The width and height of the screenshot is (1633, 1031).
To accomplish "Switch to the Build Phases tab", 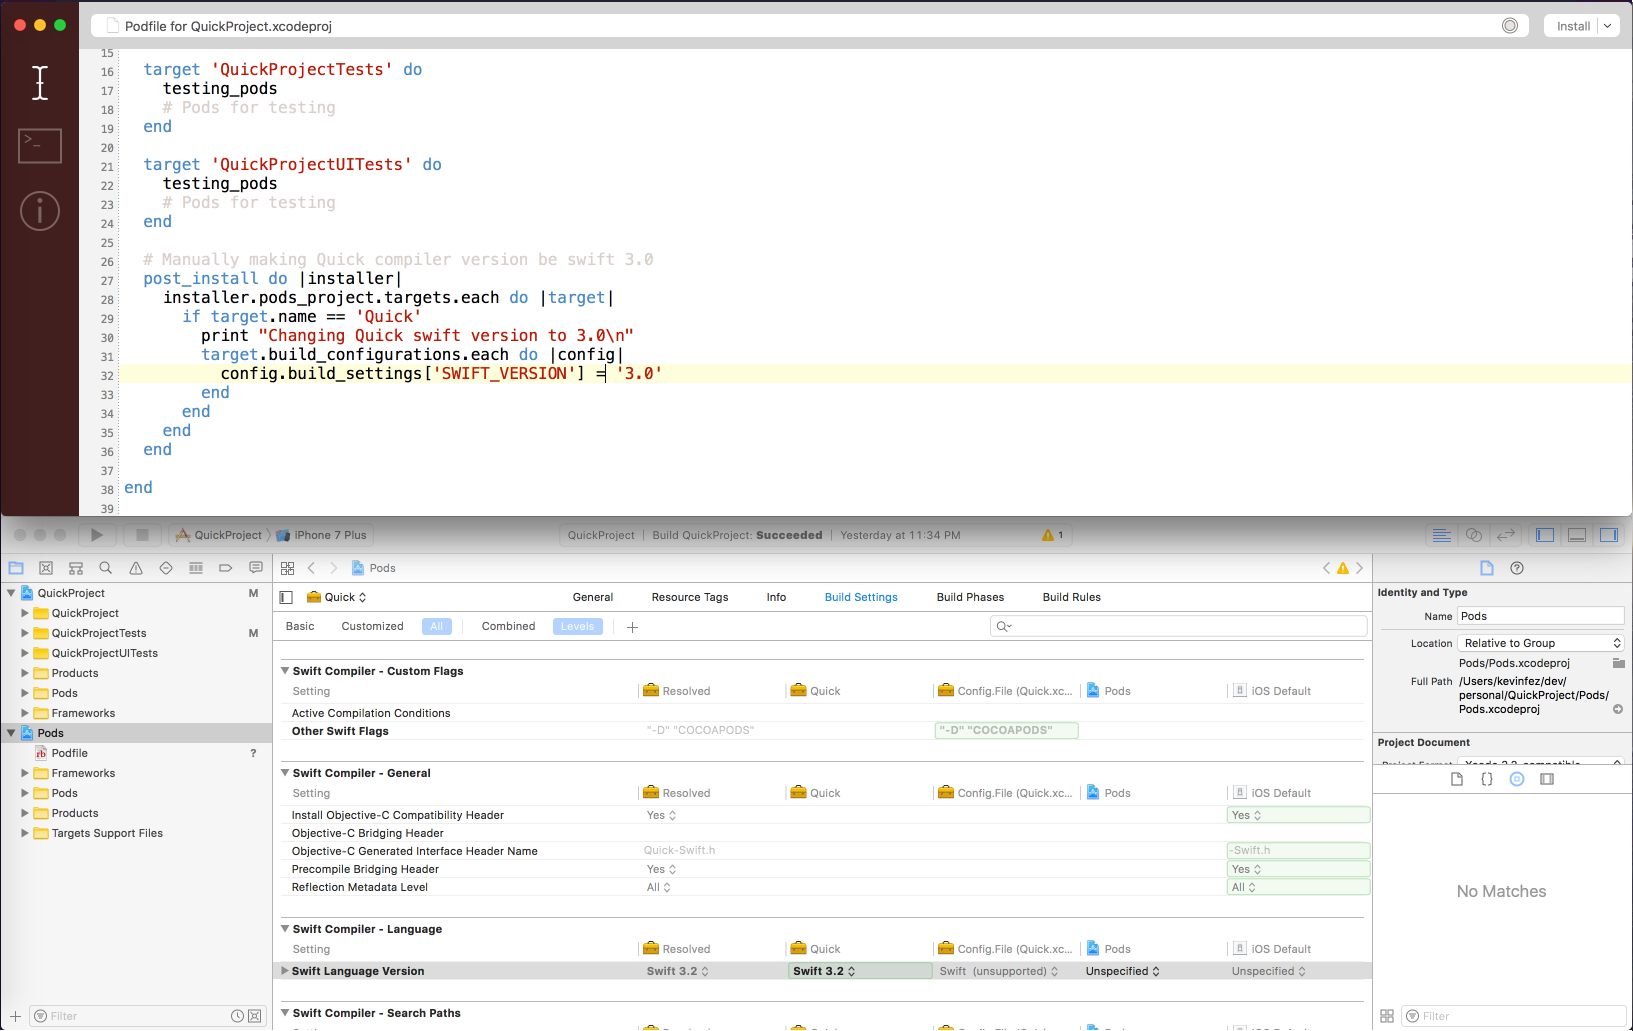I will coord(970,597).
